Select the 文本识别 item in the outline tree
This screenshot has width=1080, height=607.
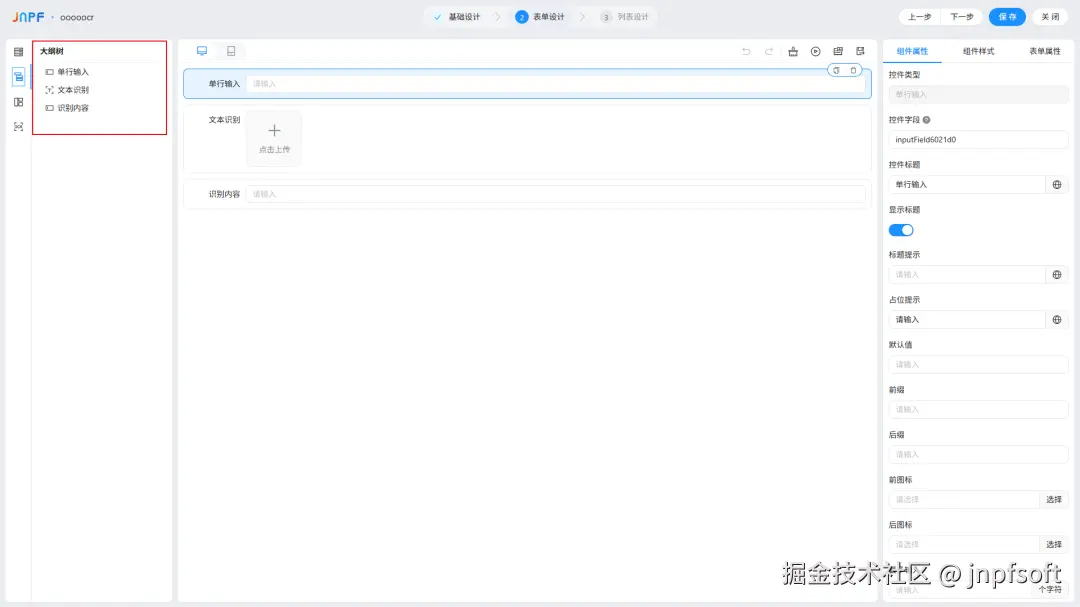pos(73,89)
